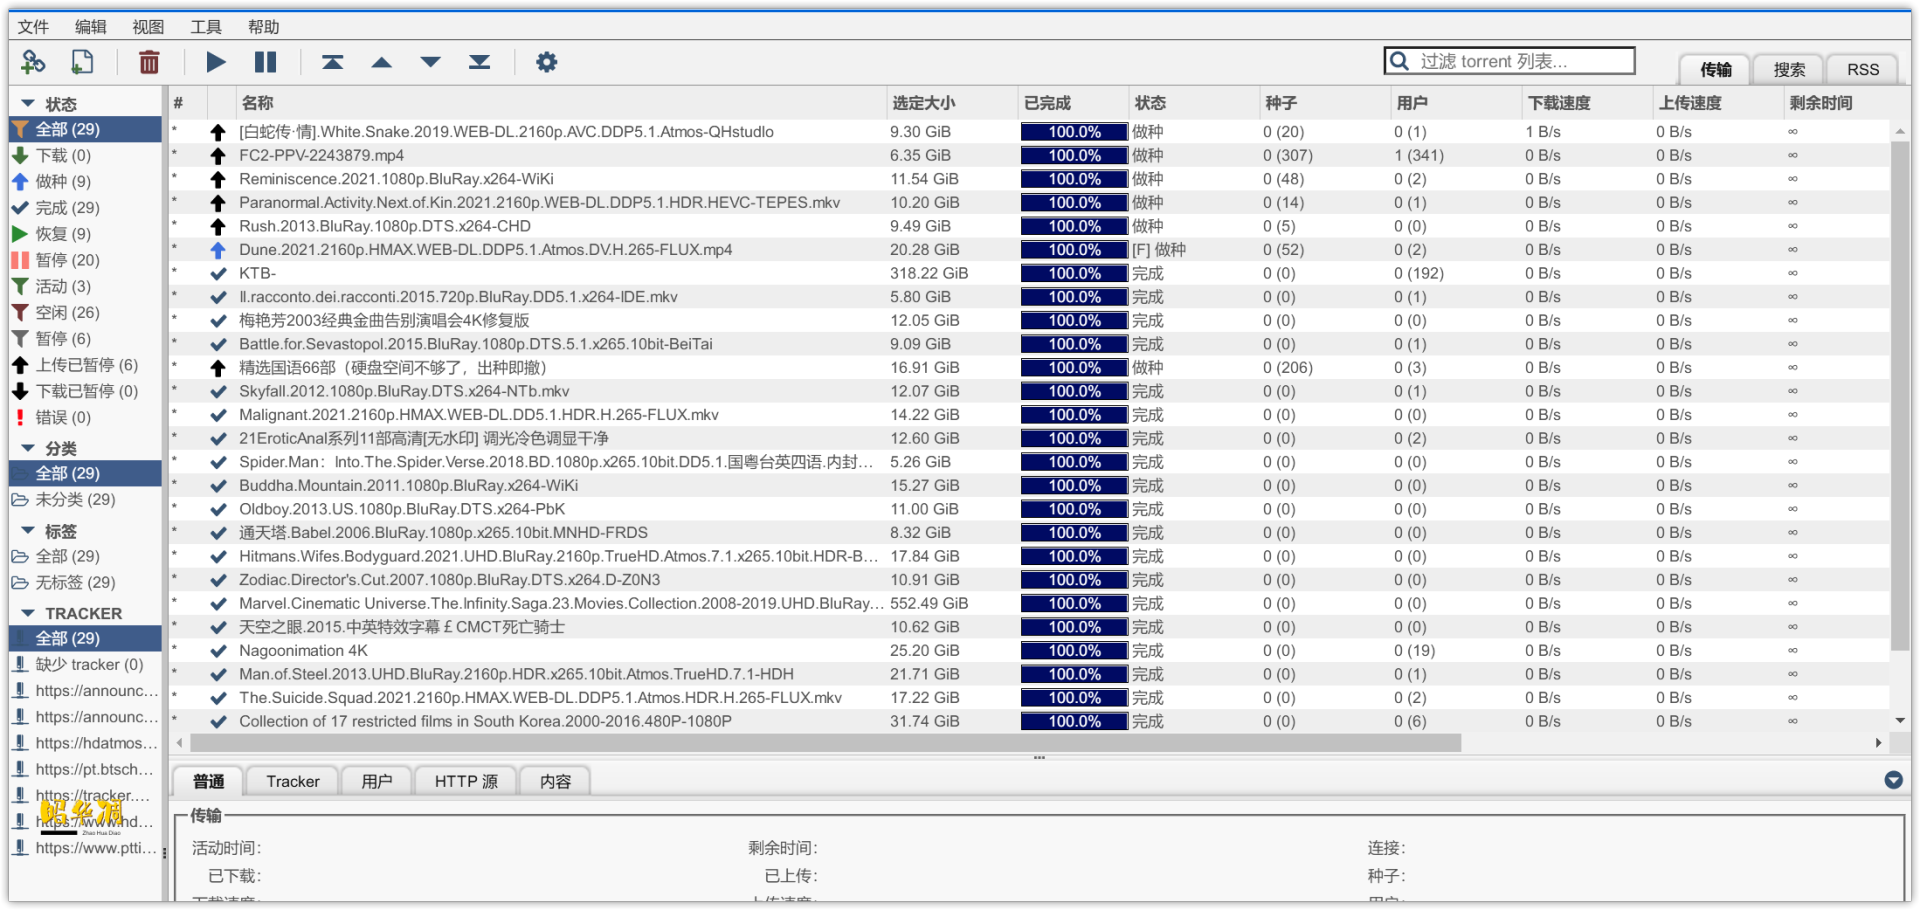Screen dimensions: 1920x910
Task: Click move up queue arrow icon
Action: tap(382, 62)
